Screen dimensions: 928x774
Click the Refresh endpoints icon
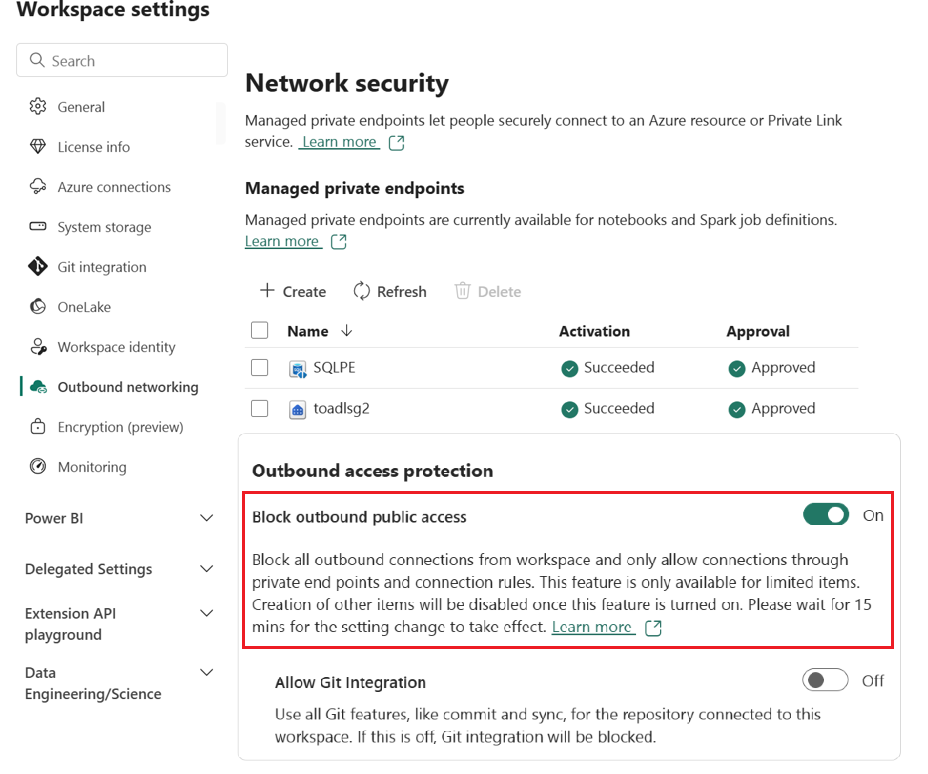(x=362, y=291)
